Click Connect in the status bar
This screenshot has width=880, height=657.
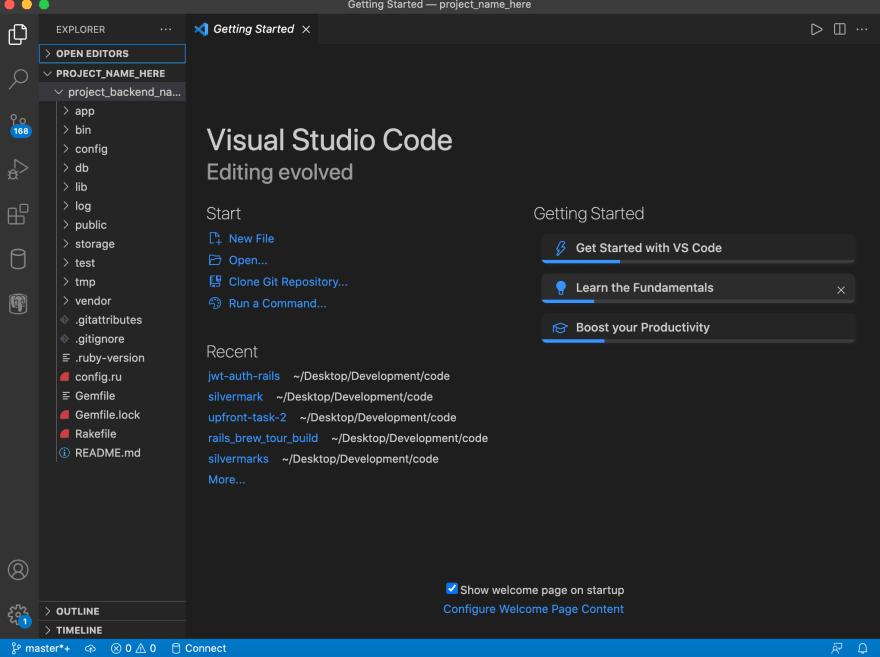pyautogui.click(x=199, y=648)
